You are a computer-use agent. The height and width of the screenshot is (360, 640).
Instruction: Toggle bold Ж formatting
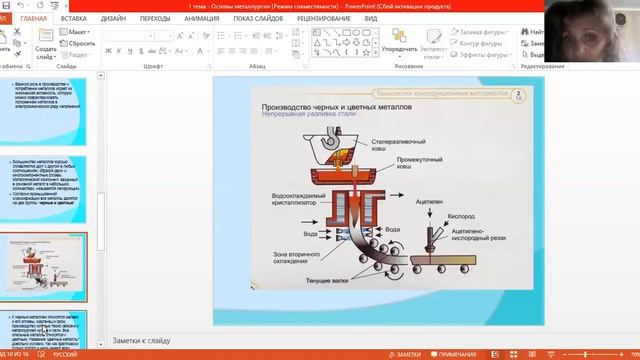(x=108, y=51)
